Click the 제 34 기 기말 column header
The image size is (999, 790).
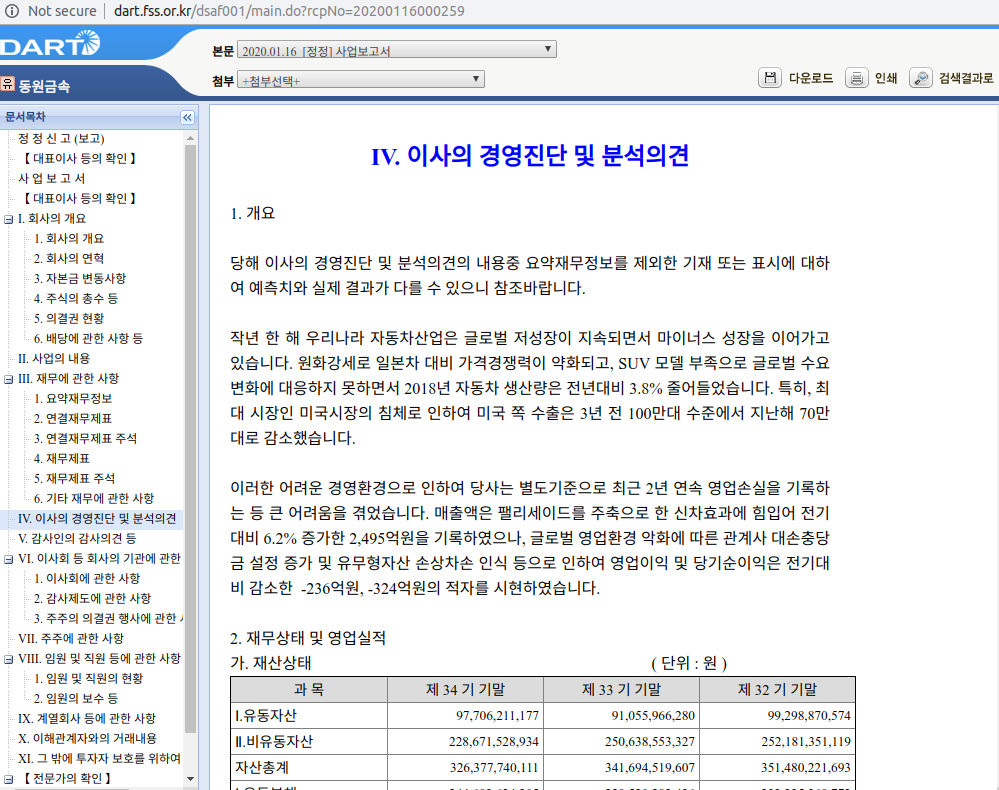(465, 689)
